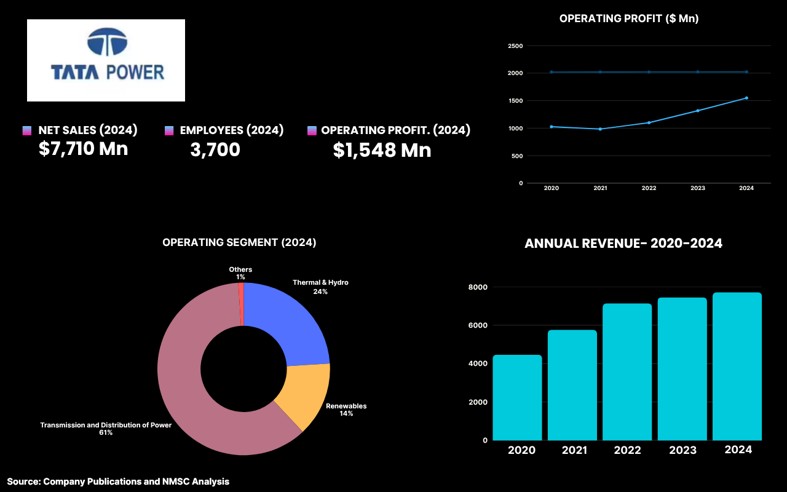
Task: Click the 2020 annual revenue bar
Action: (x=517, y=397)
